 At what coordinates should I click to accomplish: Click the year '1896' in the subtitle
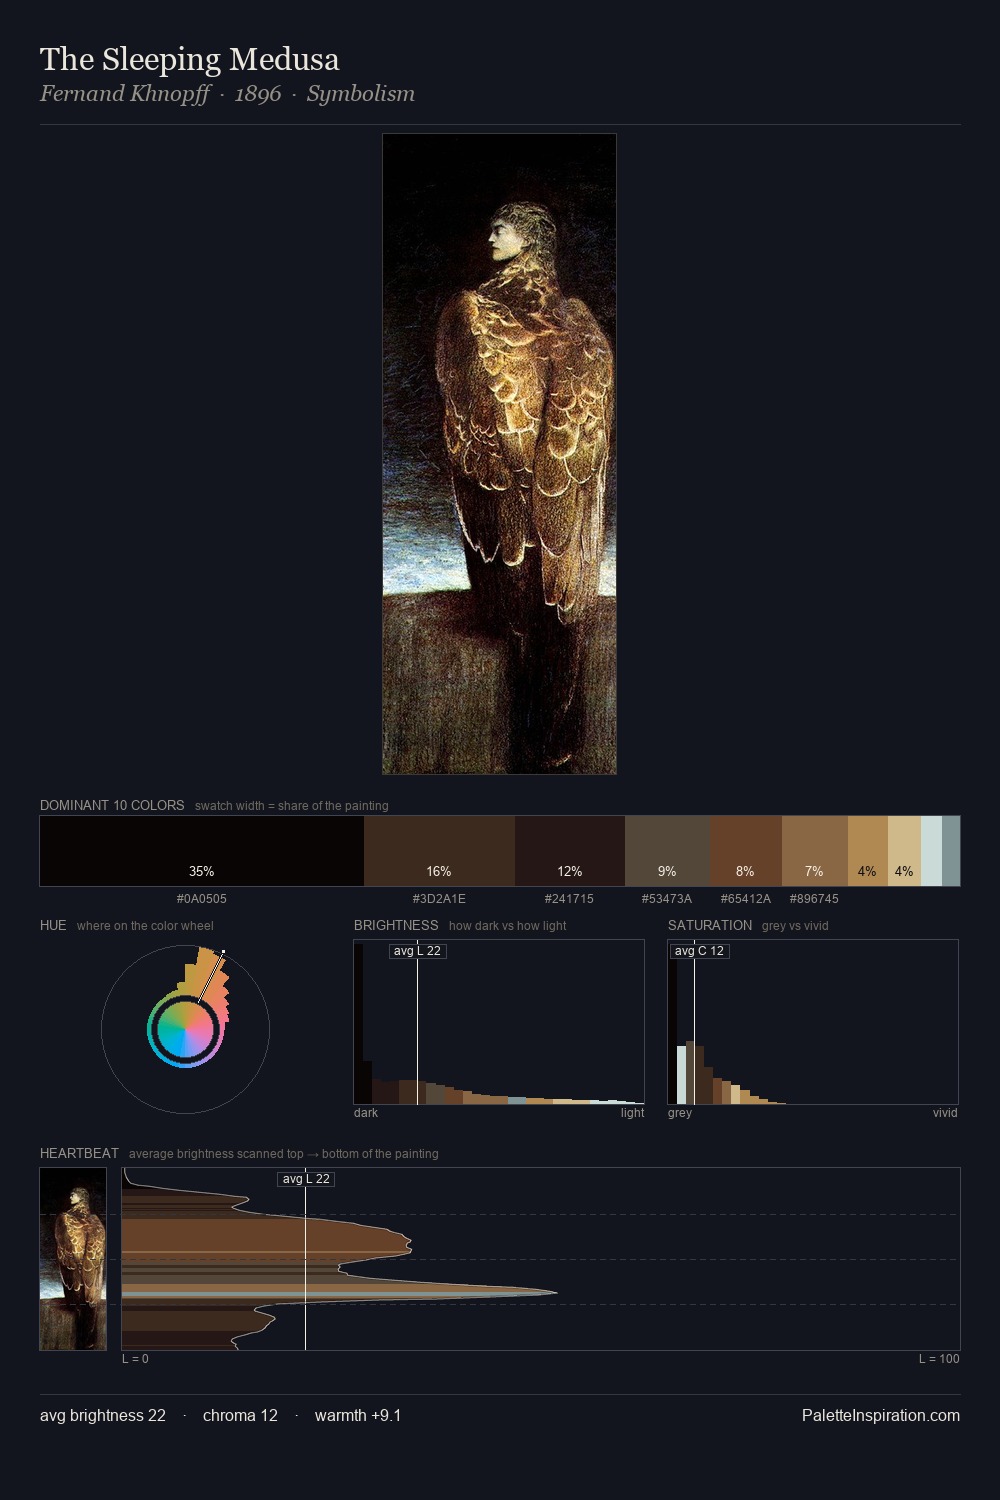click(258, 94)
